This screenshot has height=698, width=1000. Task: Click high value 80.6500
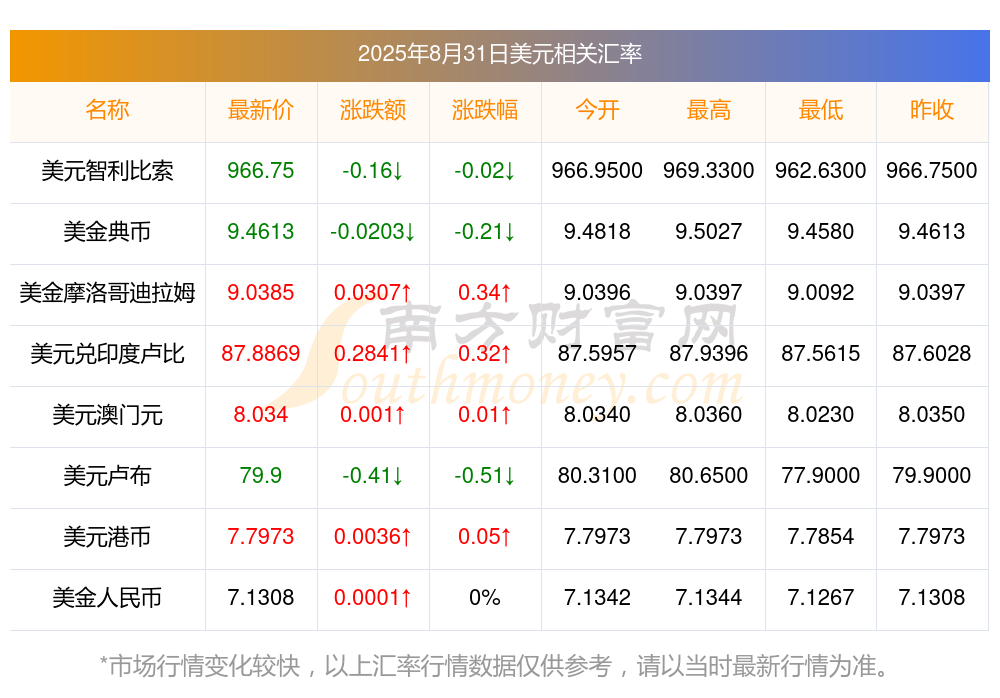709,476
